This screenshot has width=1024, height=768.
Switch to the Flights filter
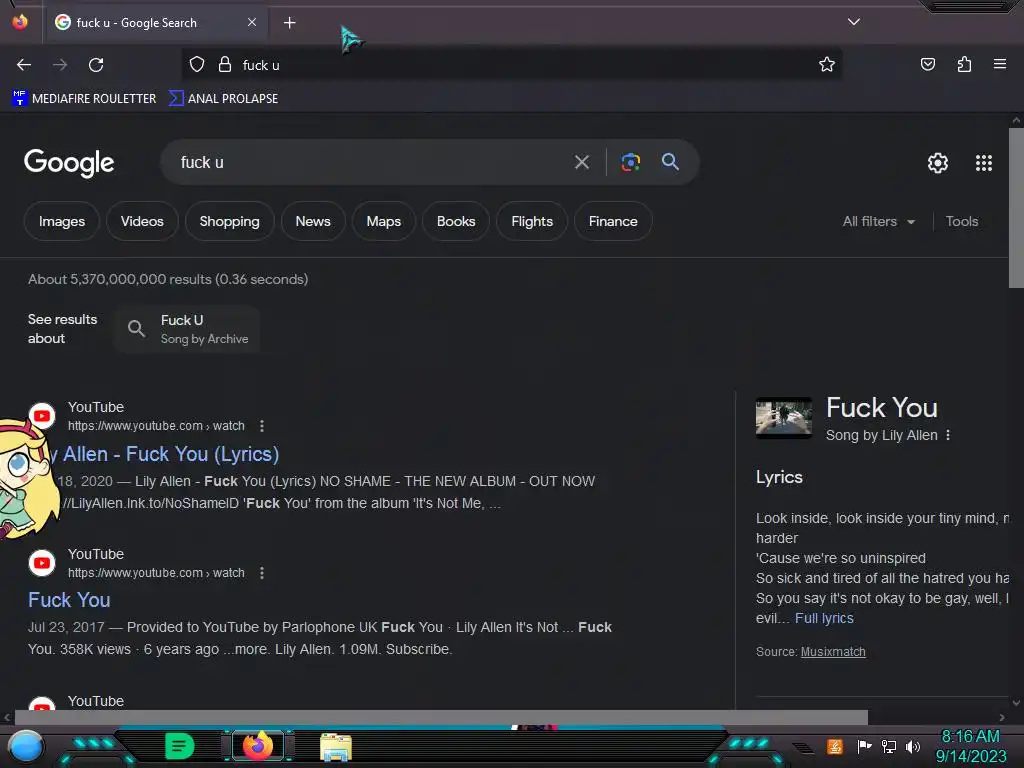pyautogui.click(x=532, y=221)
